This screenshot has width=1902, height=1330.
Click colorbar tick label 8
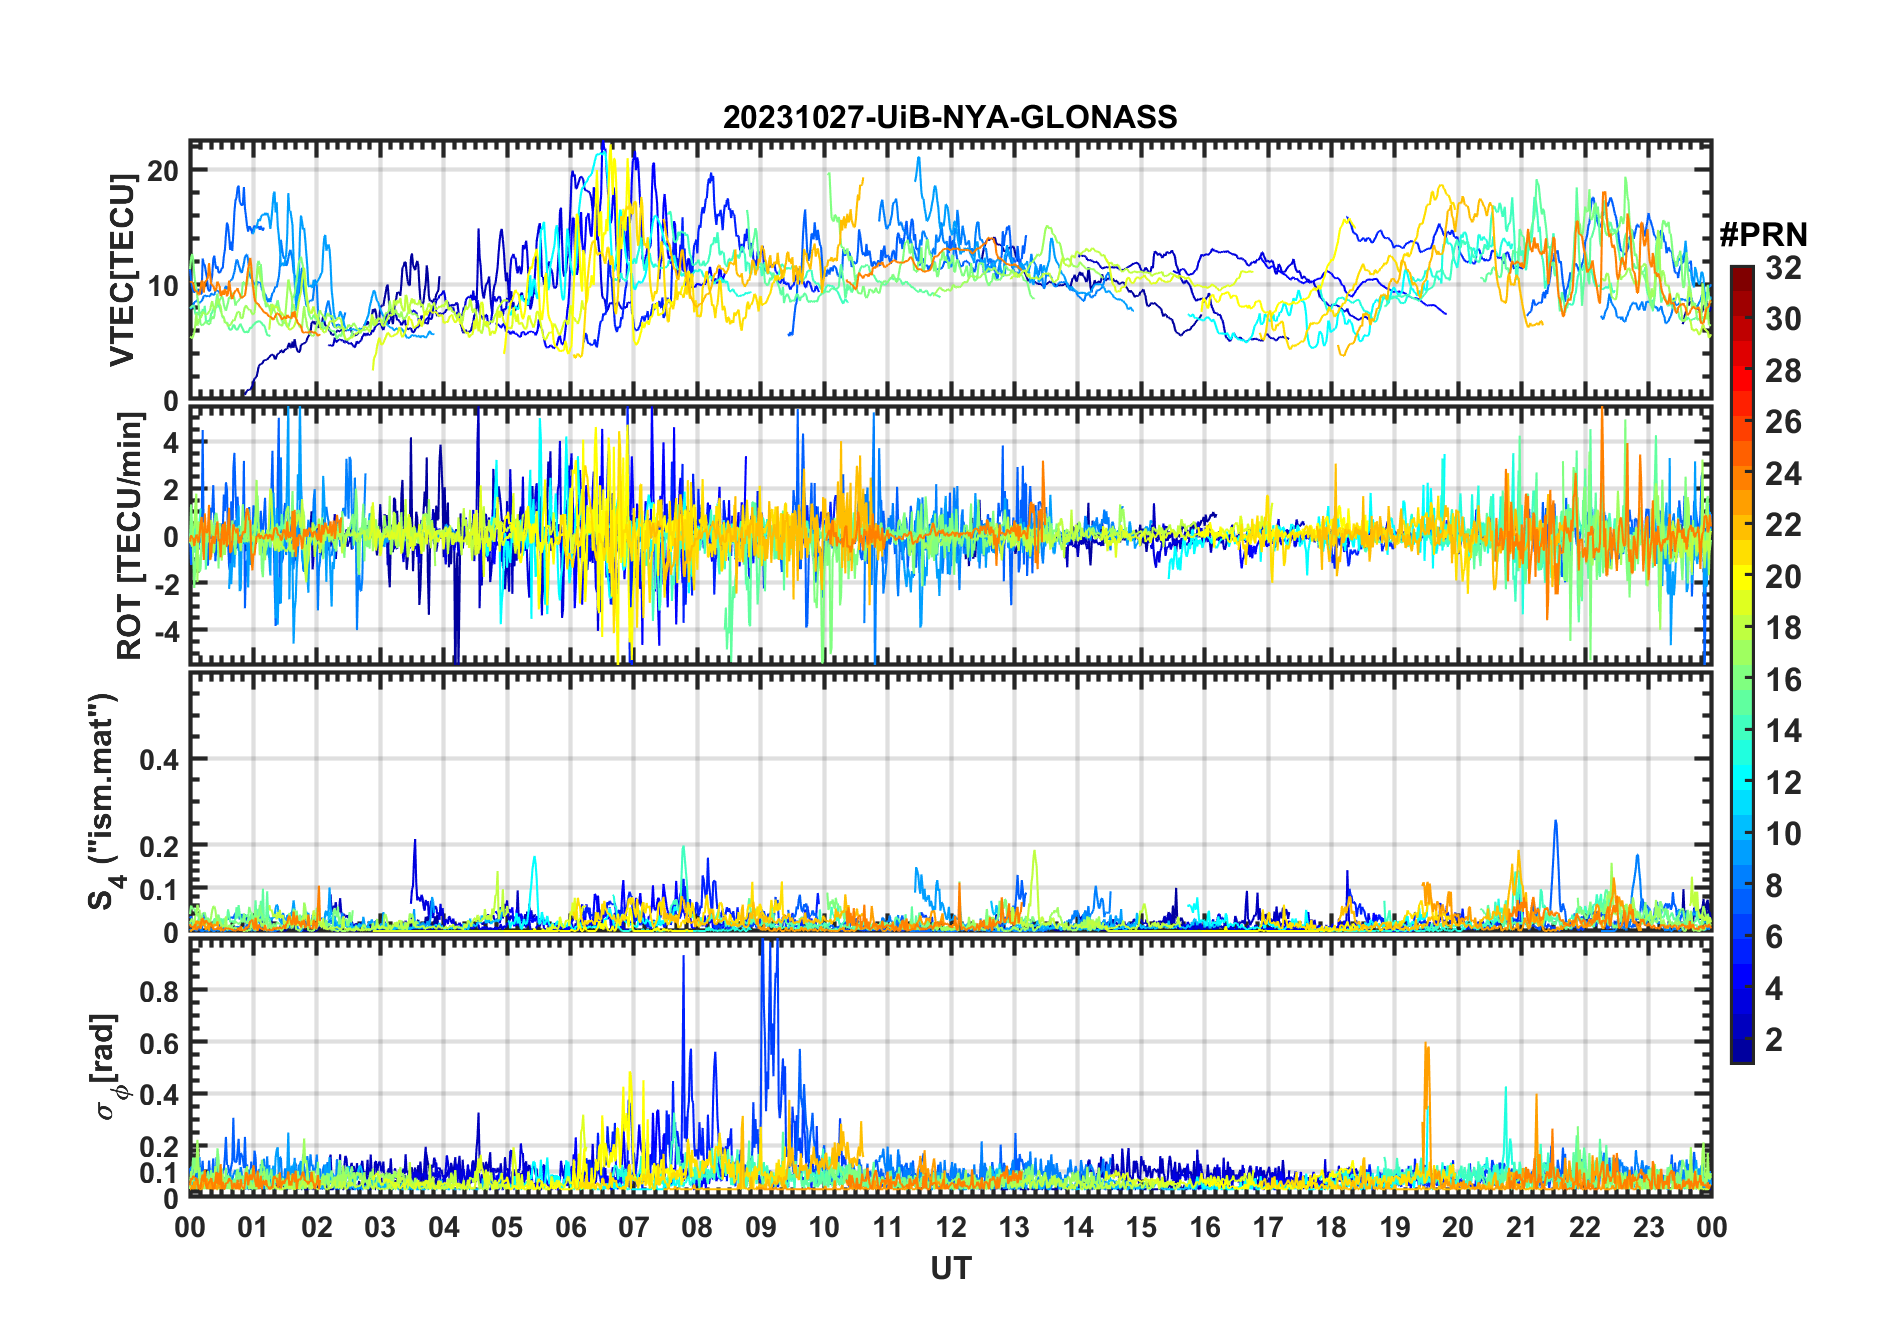(1774, 886)
